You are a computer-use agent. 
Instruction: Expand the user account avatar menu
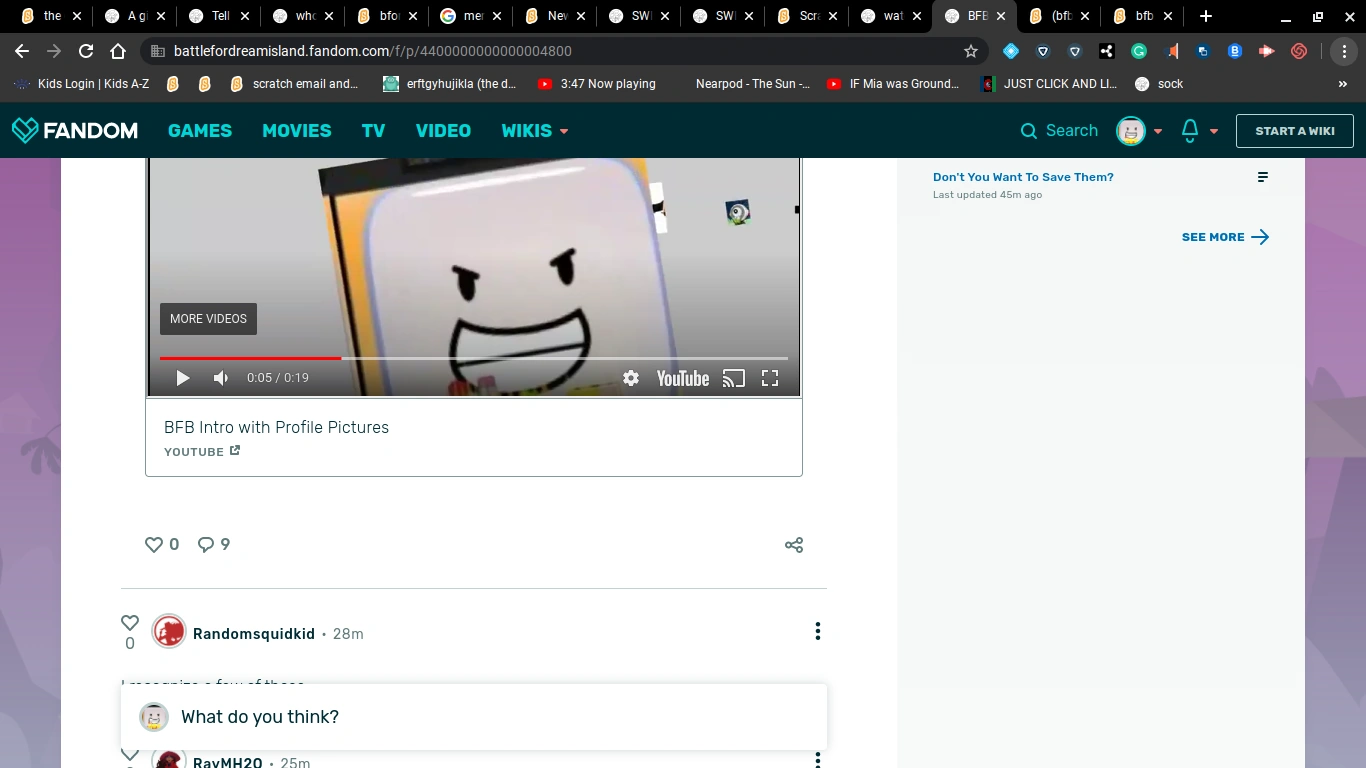1139,131
